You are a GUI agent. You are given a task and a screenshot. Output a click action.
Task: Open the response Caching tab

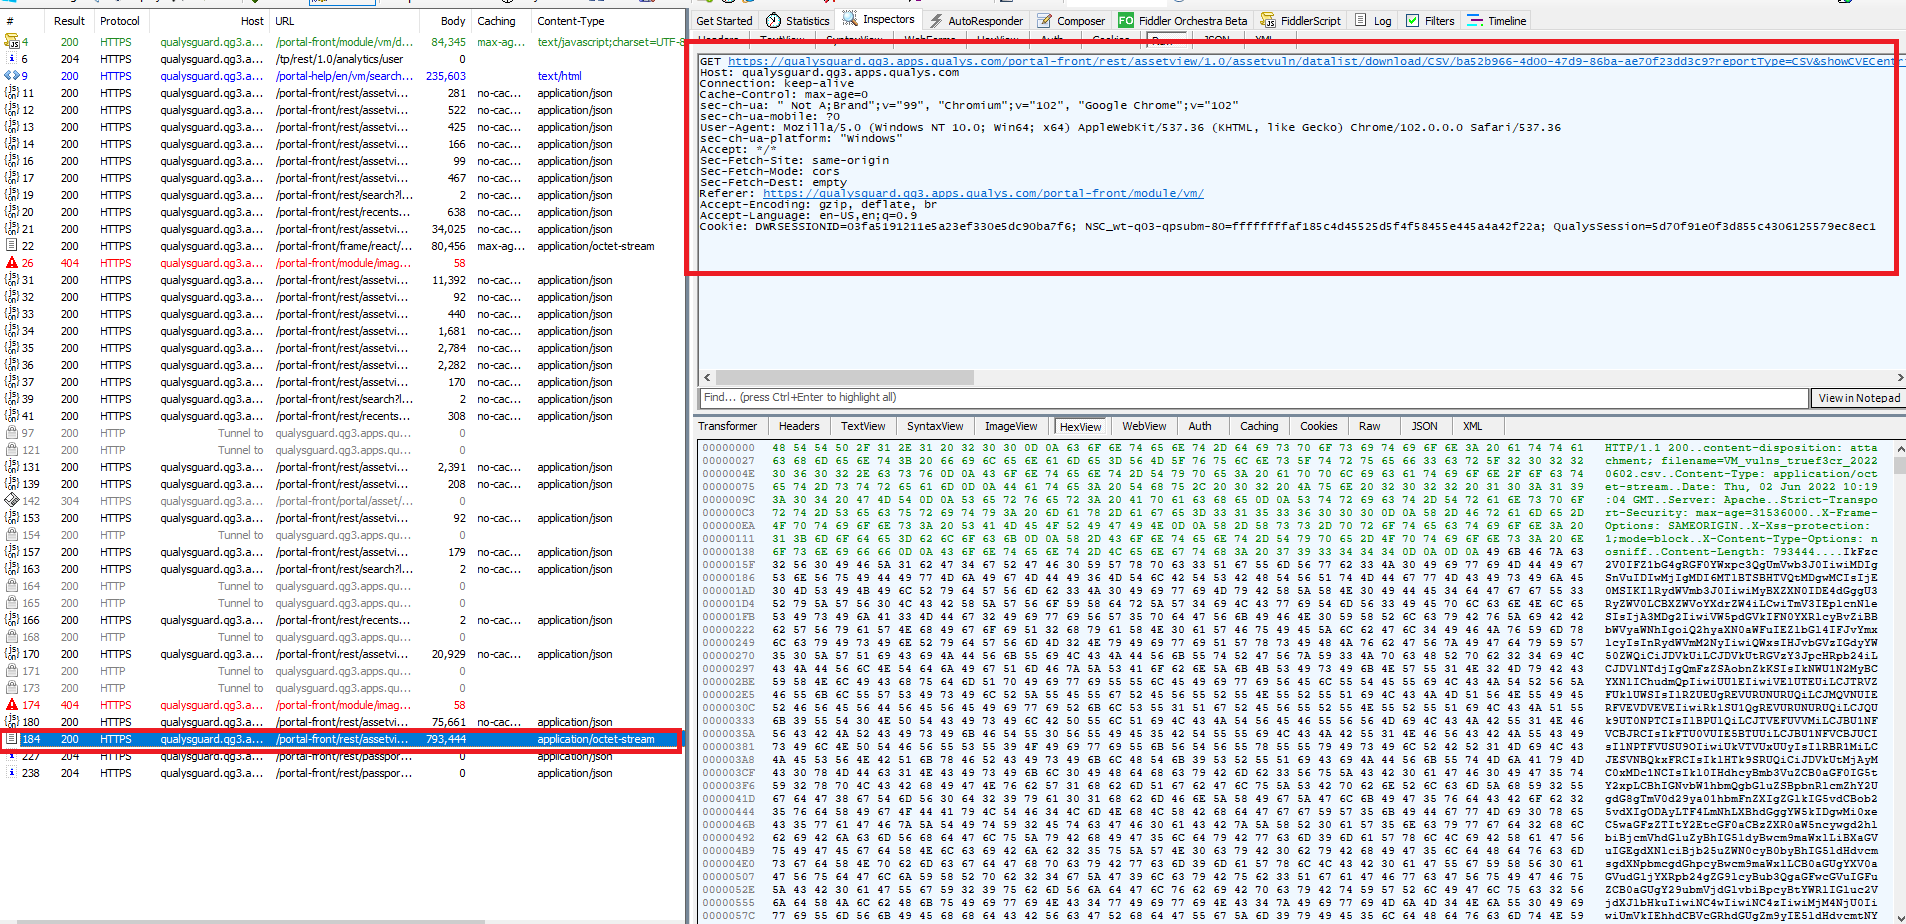(x=1259, y=426)
